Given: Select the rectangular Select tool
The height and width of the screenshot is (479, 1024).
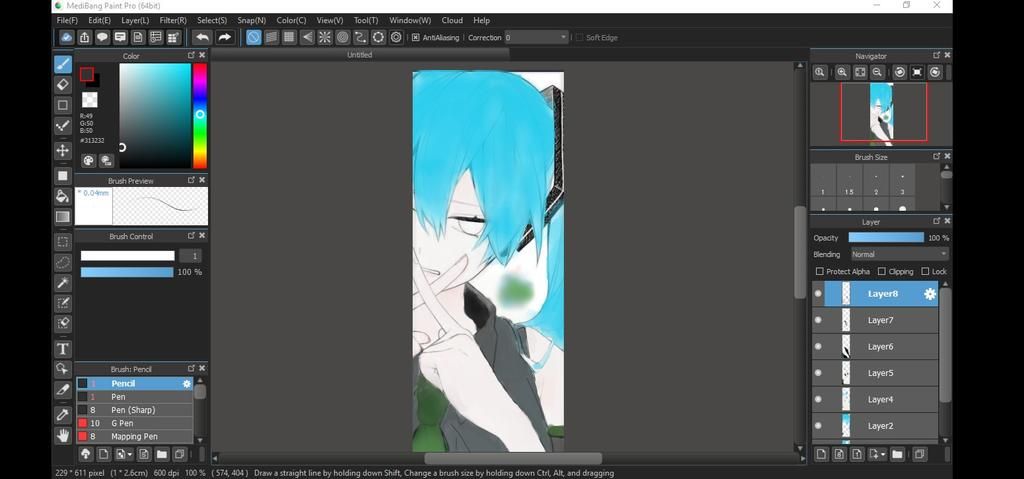Looking at the screenshot, I should (63, 242).
